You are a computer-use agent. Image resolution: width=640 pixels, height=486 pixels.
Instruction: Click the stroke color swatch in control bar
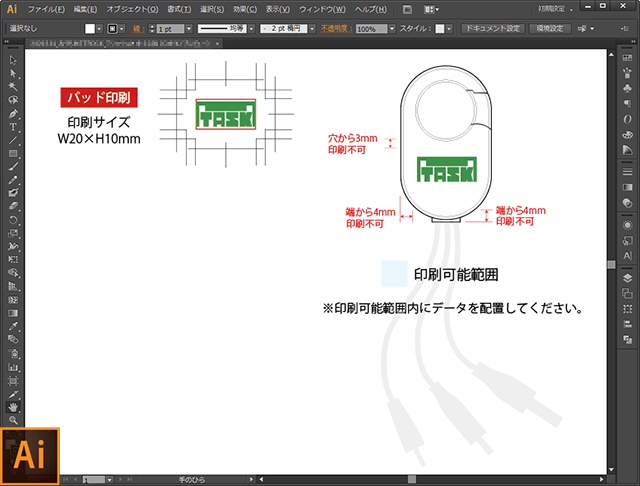click(112, 29)
